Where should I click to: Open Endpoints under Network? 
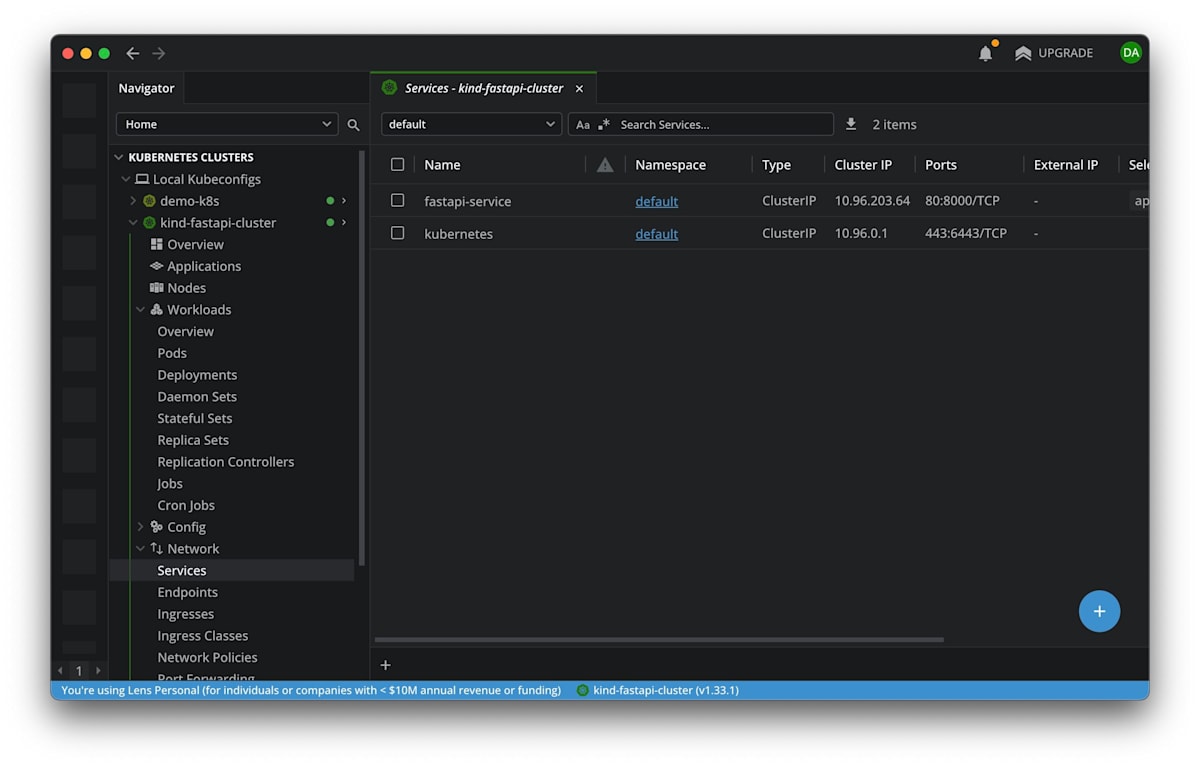pos(187,592)
